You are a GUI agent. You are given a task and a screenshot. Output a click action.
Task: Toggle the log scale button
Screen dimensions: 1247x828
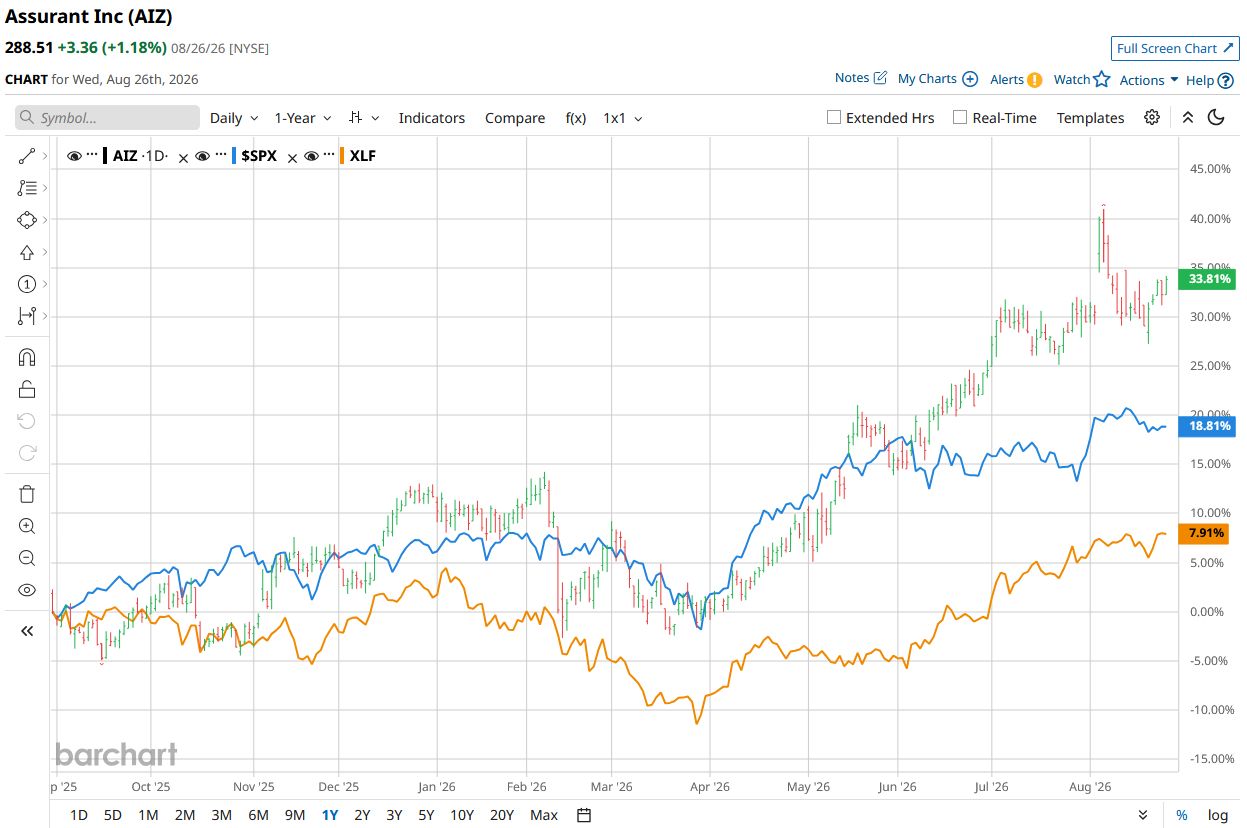click(1217, 815)
